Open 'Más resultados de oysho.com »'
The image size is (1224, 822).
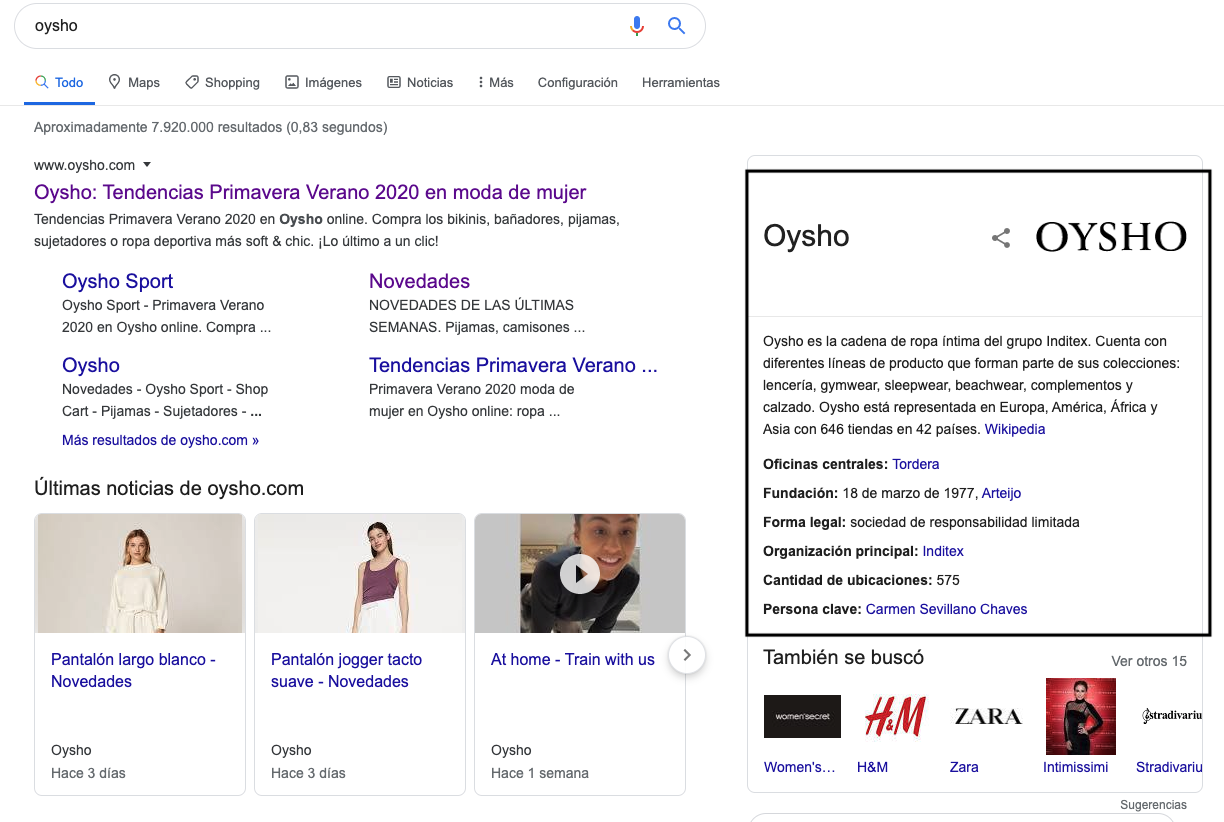(160, 439)
